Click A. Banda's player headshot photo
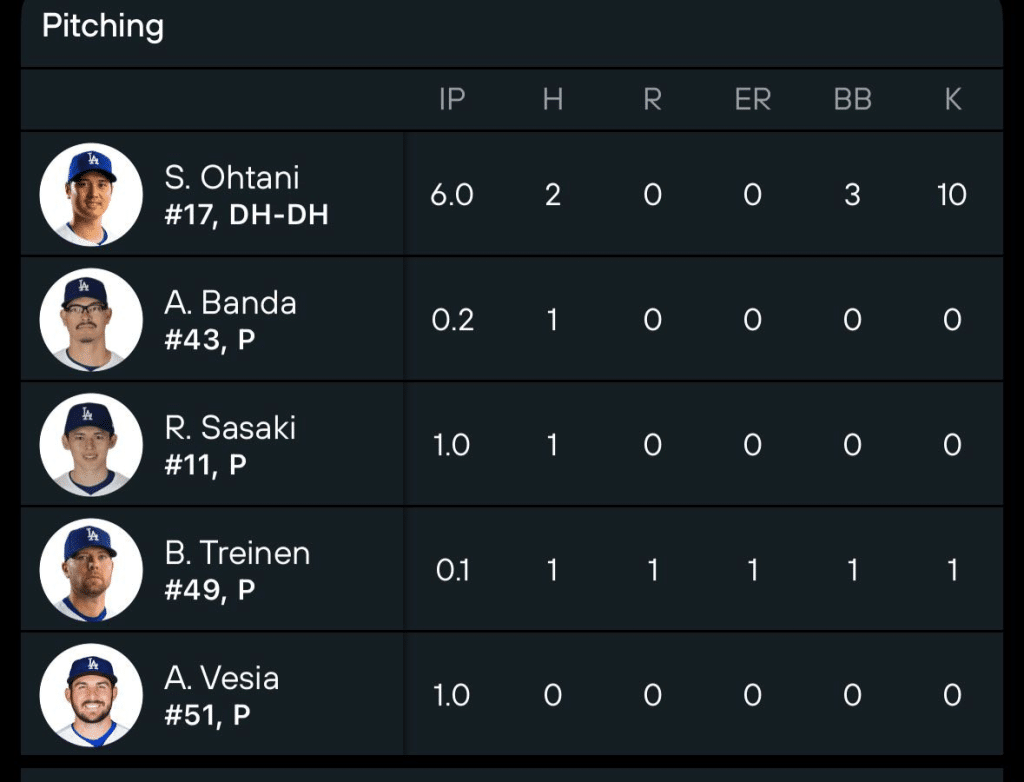 pyautogui.click(x=91, y=319)
